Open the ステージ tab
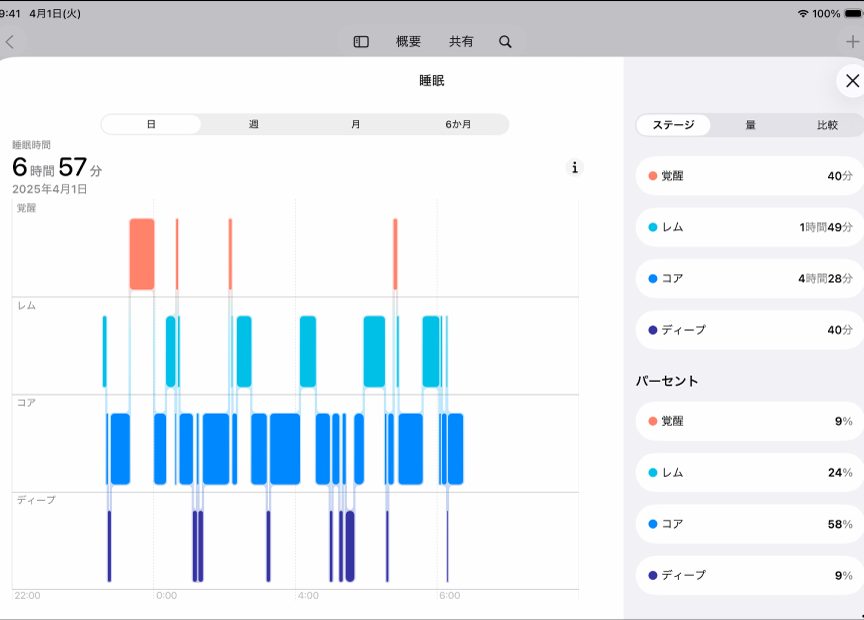The width and height of the screenshot is (864, 620). click(673, 125)
